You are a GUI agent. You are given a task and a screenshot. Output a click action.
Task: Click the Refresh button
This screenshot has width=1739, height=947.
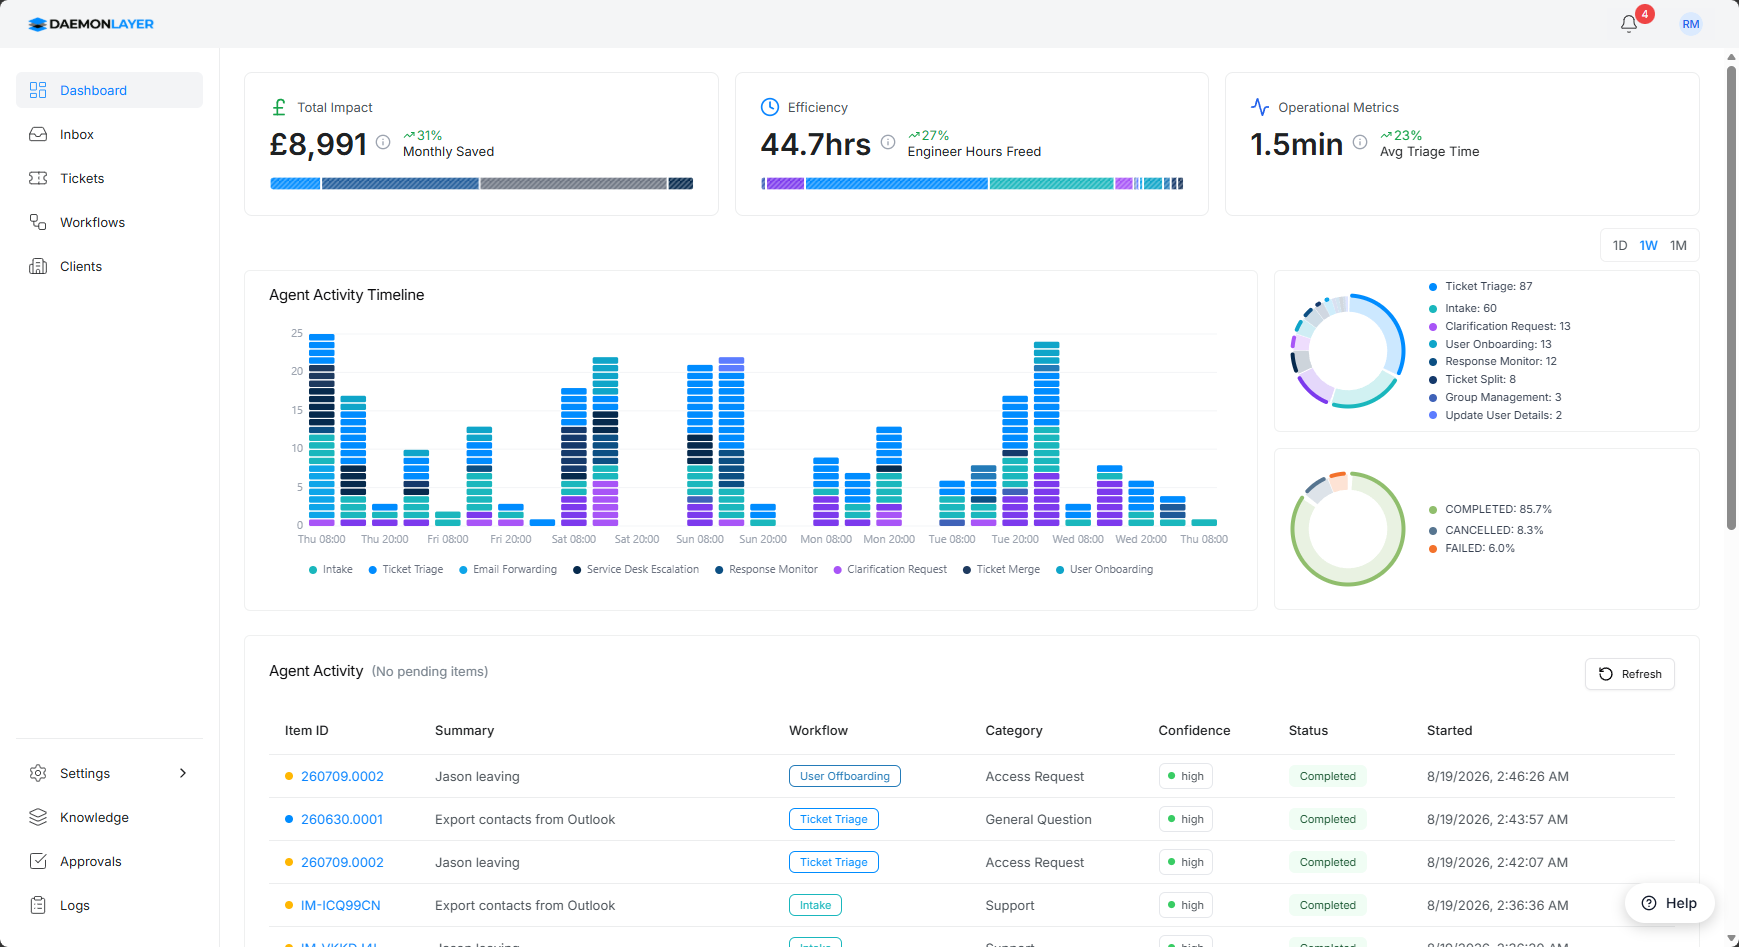[1630, 674]
